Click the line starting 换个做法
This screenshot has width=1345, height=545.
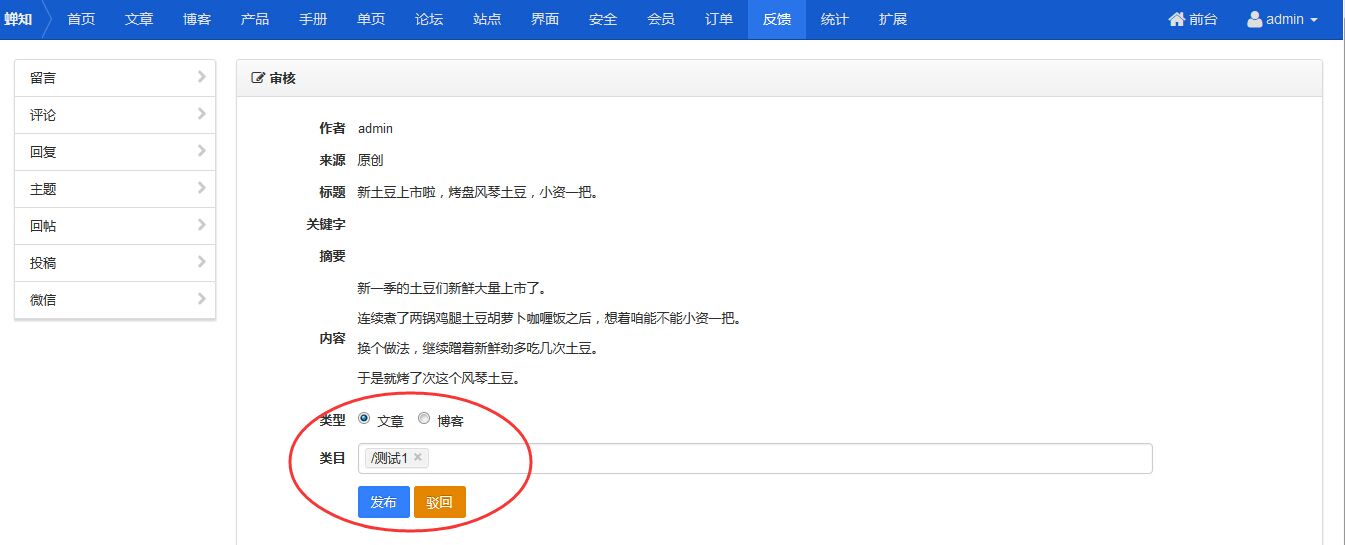478,349
